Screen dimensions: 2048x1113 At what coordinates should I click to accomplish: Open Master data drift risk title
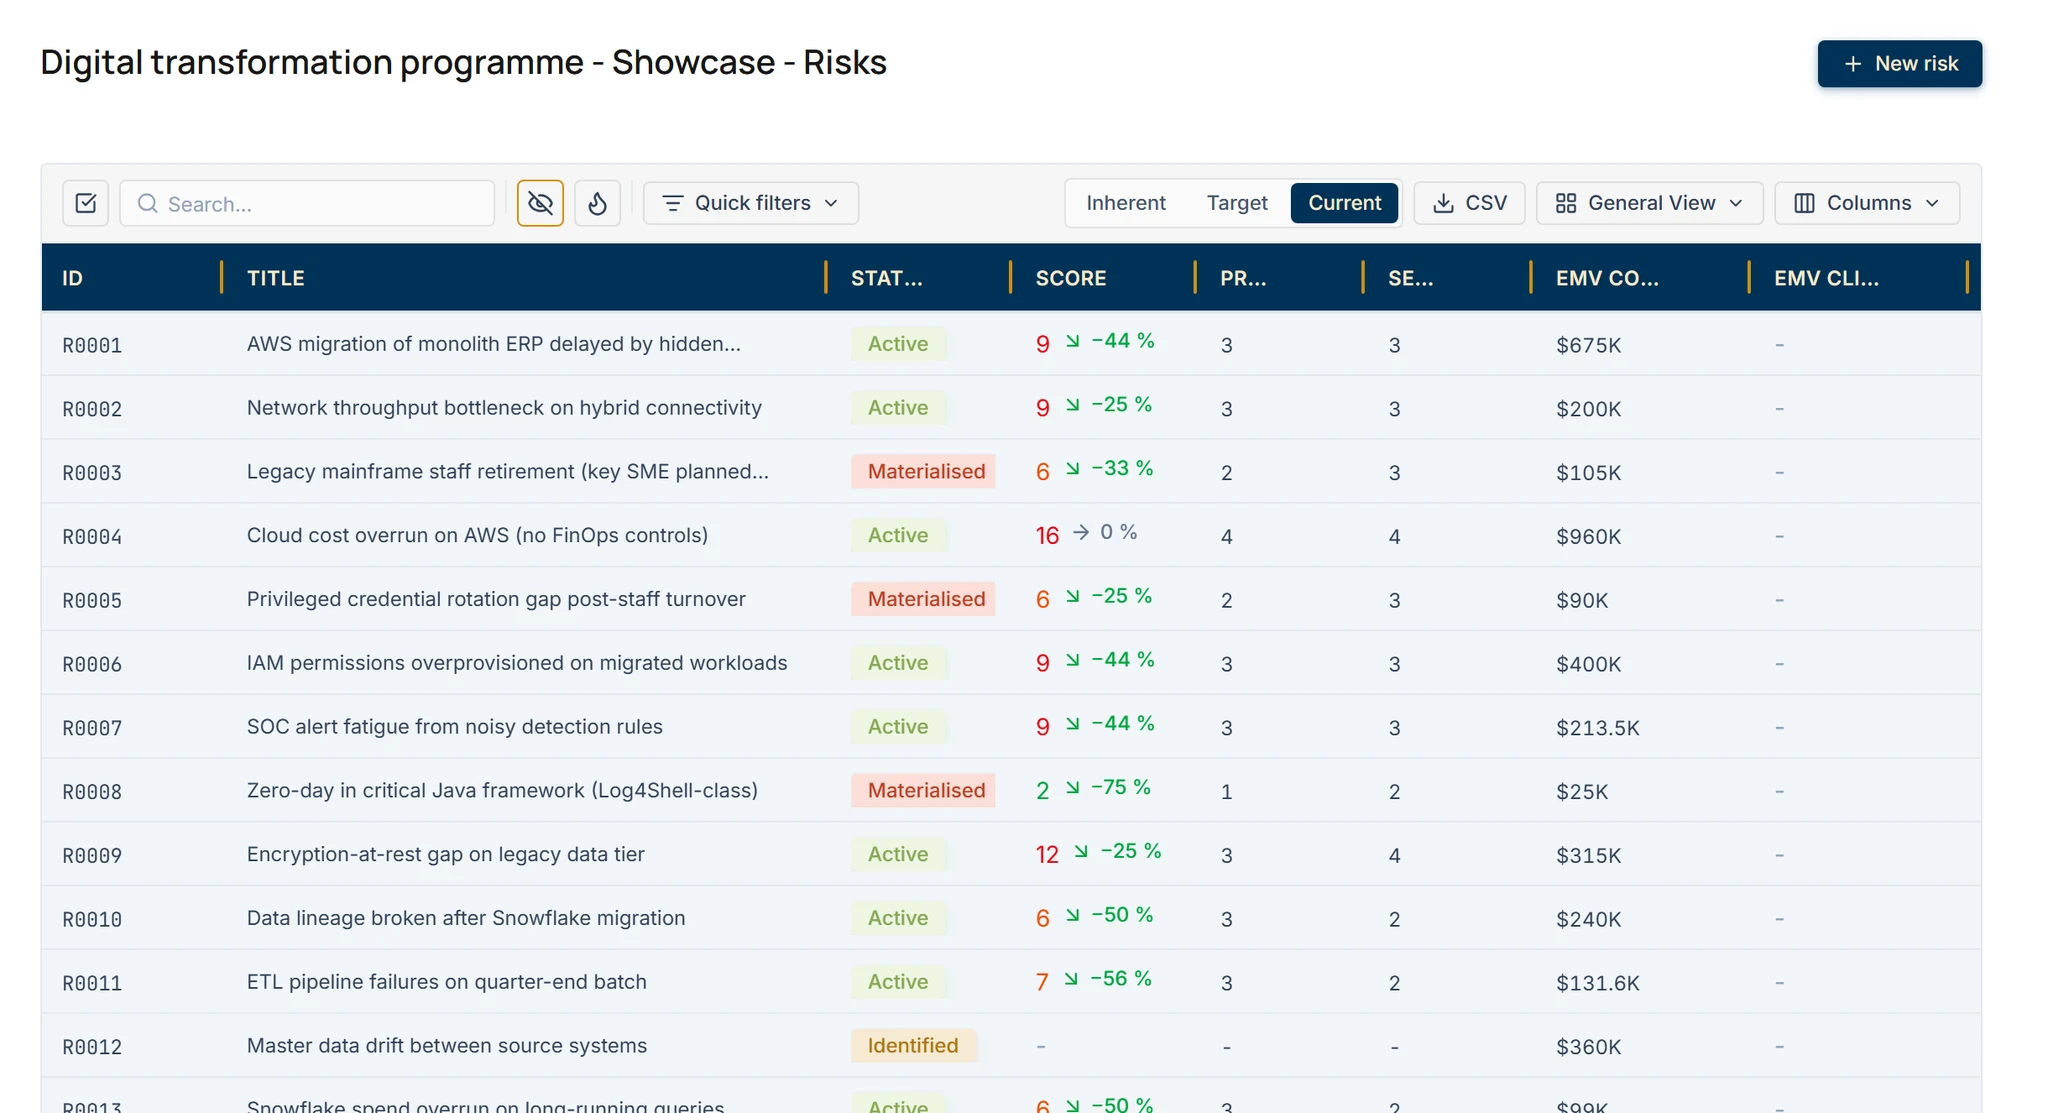tap(447, 1046)
